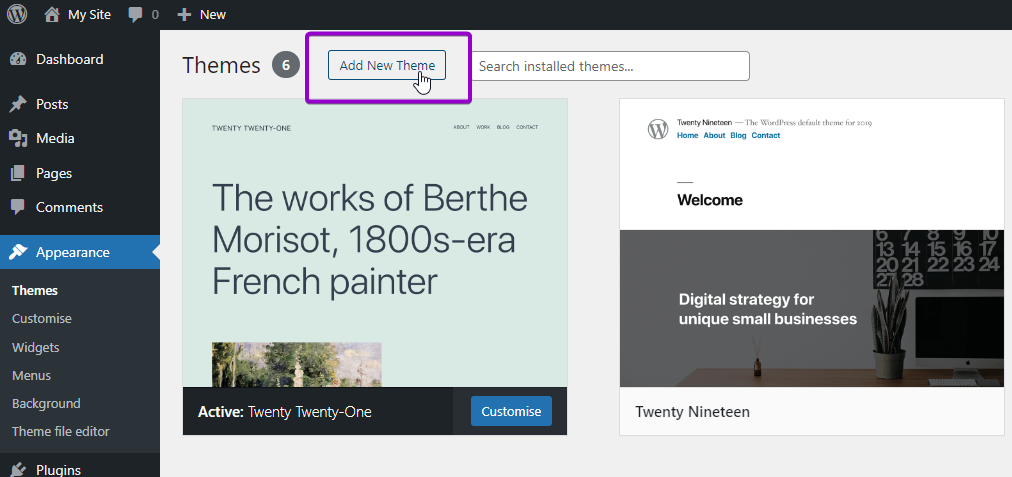
Task: Select the Appearance menu item
Action: (80, 252)
